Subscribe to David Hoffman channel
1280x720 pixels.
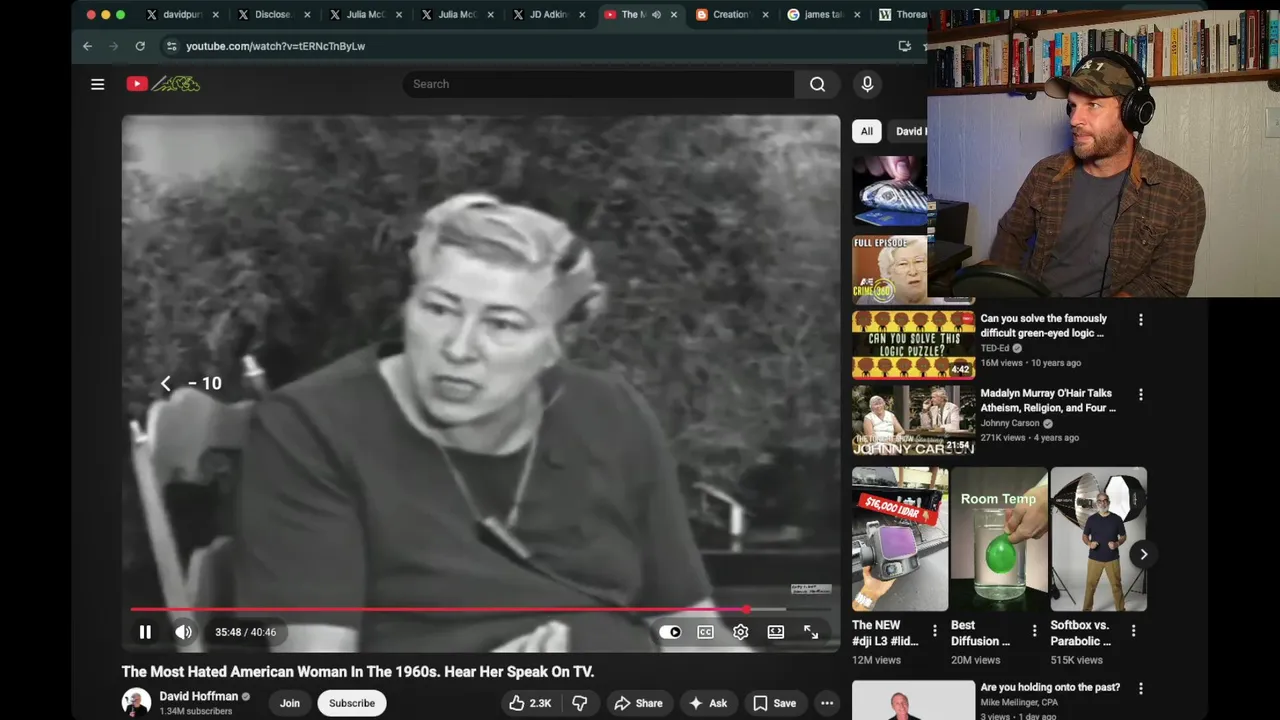[x=352, y=703]
